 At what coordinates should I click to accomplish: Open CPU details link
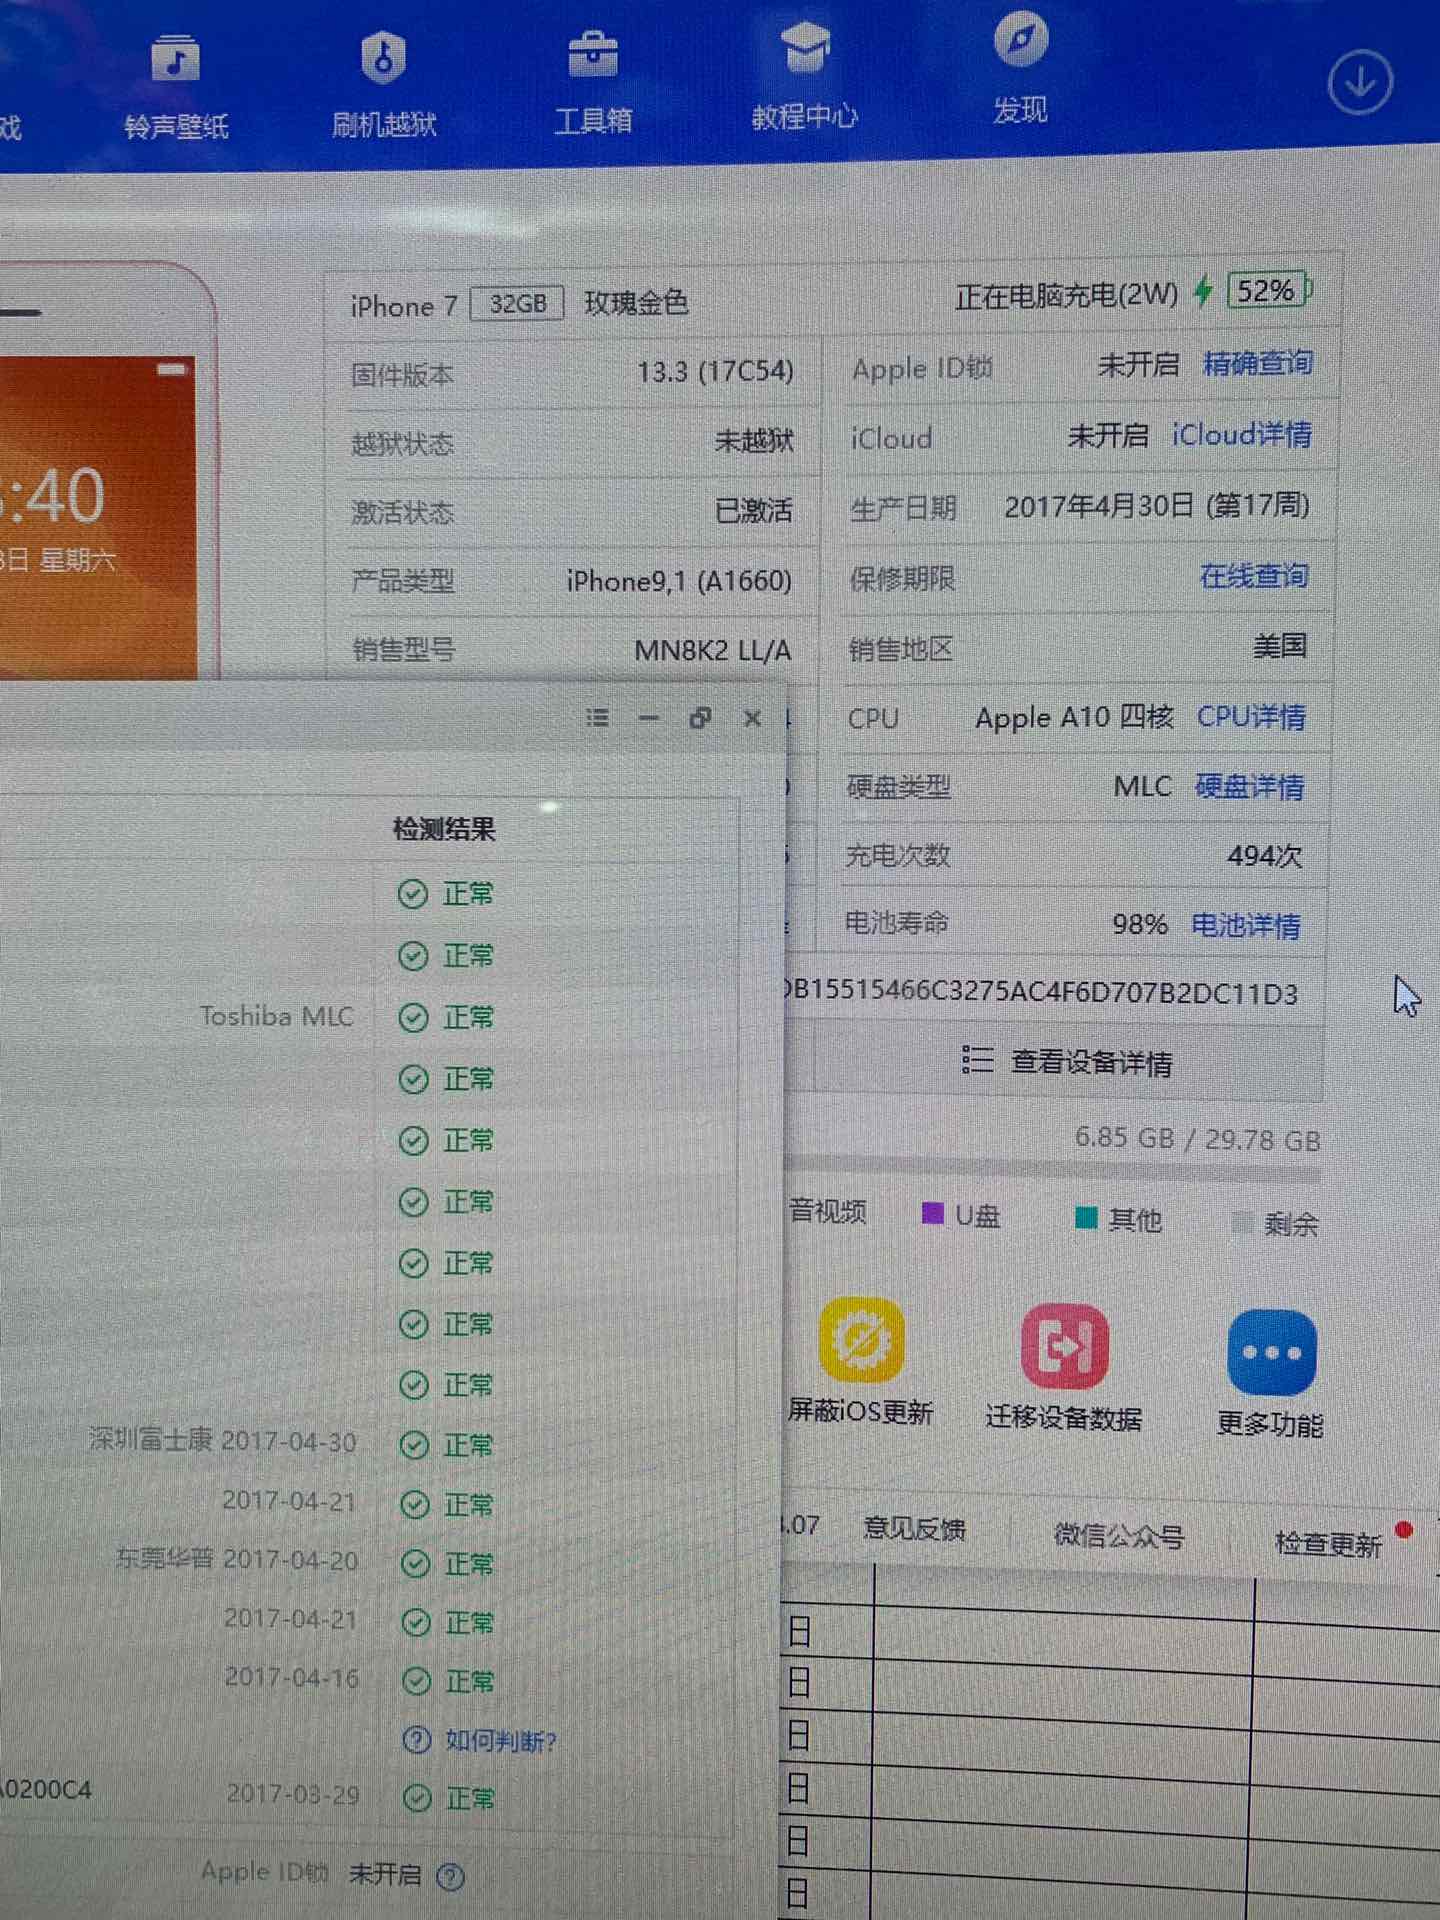(1251, 716)
